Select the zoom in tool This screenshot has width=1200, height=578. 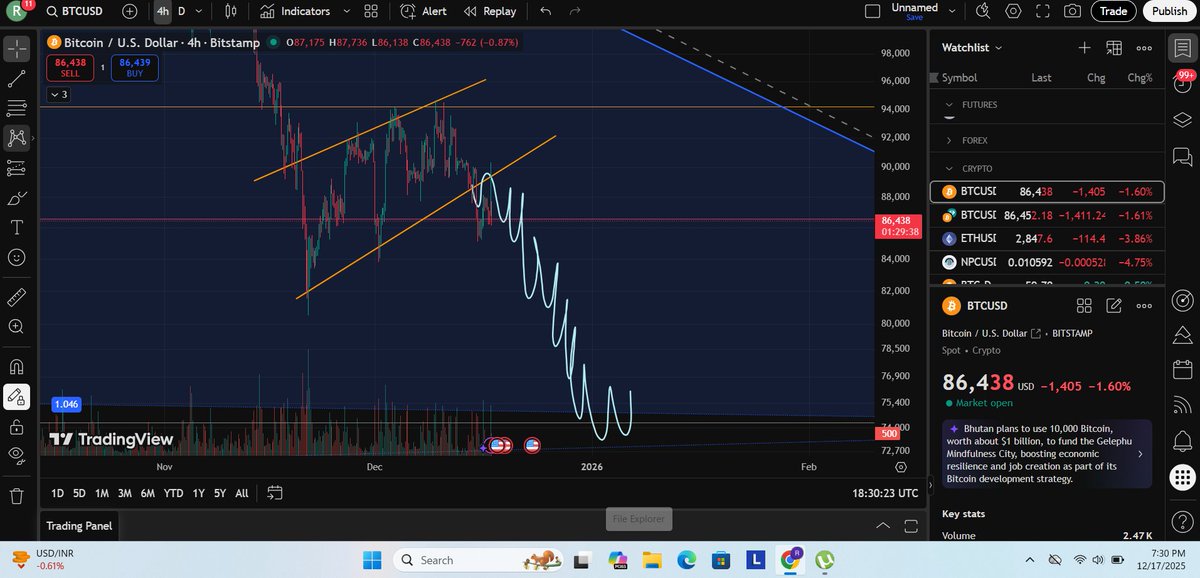[17, 327]
